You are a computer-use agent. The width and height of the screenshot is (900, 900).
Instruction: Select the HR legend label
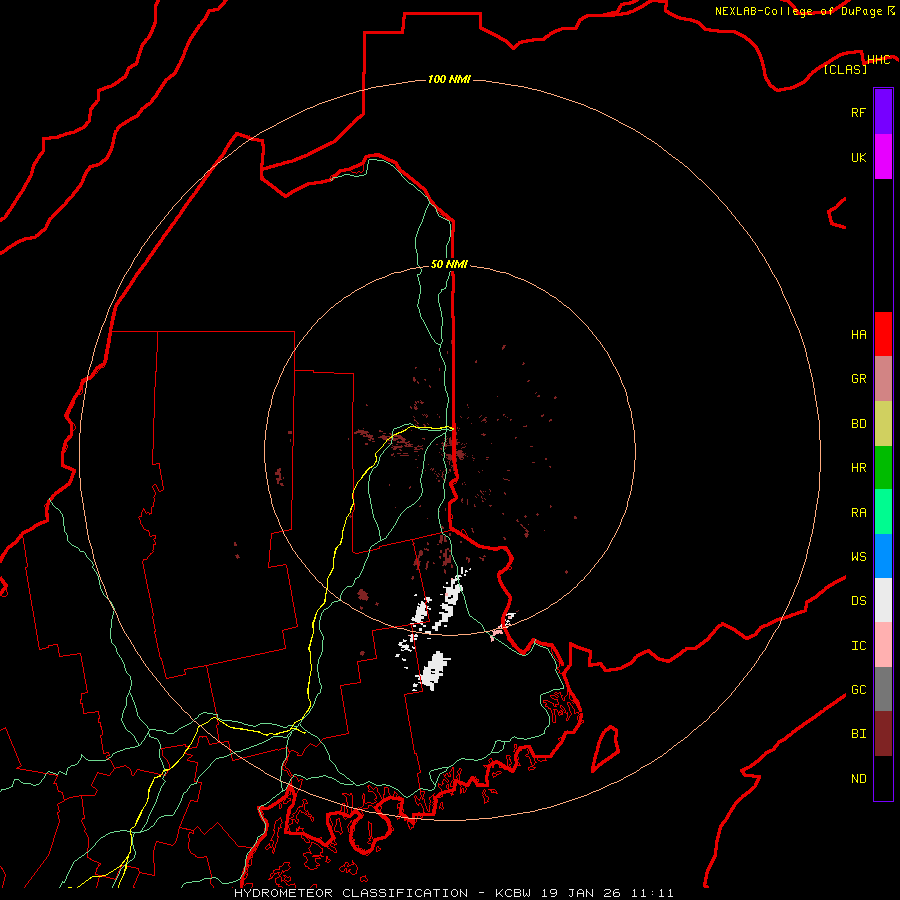pos(858,468)
